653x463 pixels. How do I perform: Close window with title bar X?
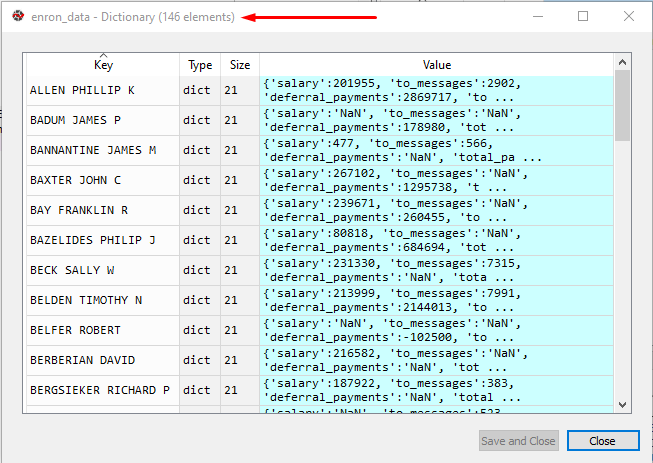(629, 16)
